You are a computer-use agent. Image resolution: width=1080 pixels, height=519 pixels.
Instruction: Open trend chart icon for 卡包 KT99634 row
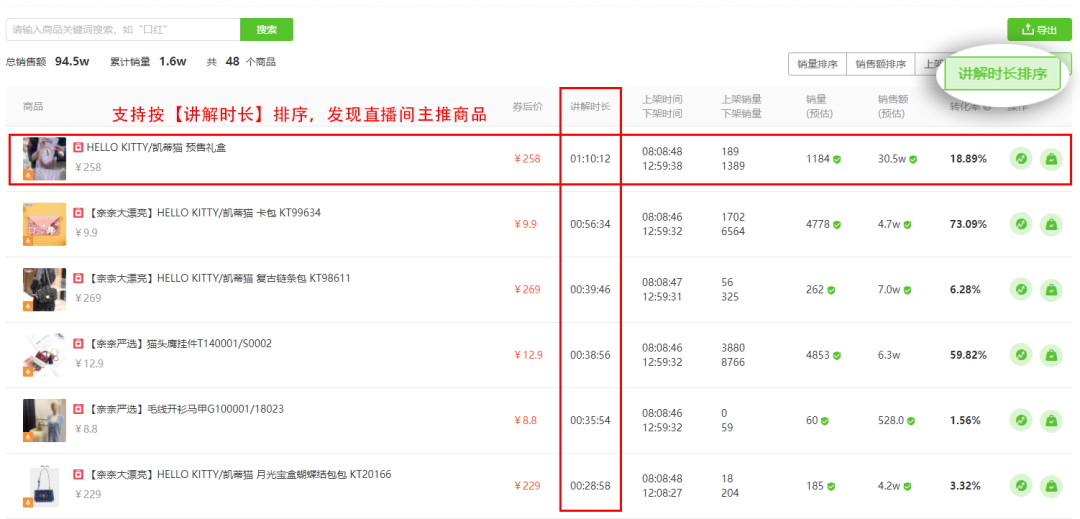pos(1021,224)
